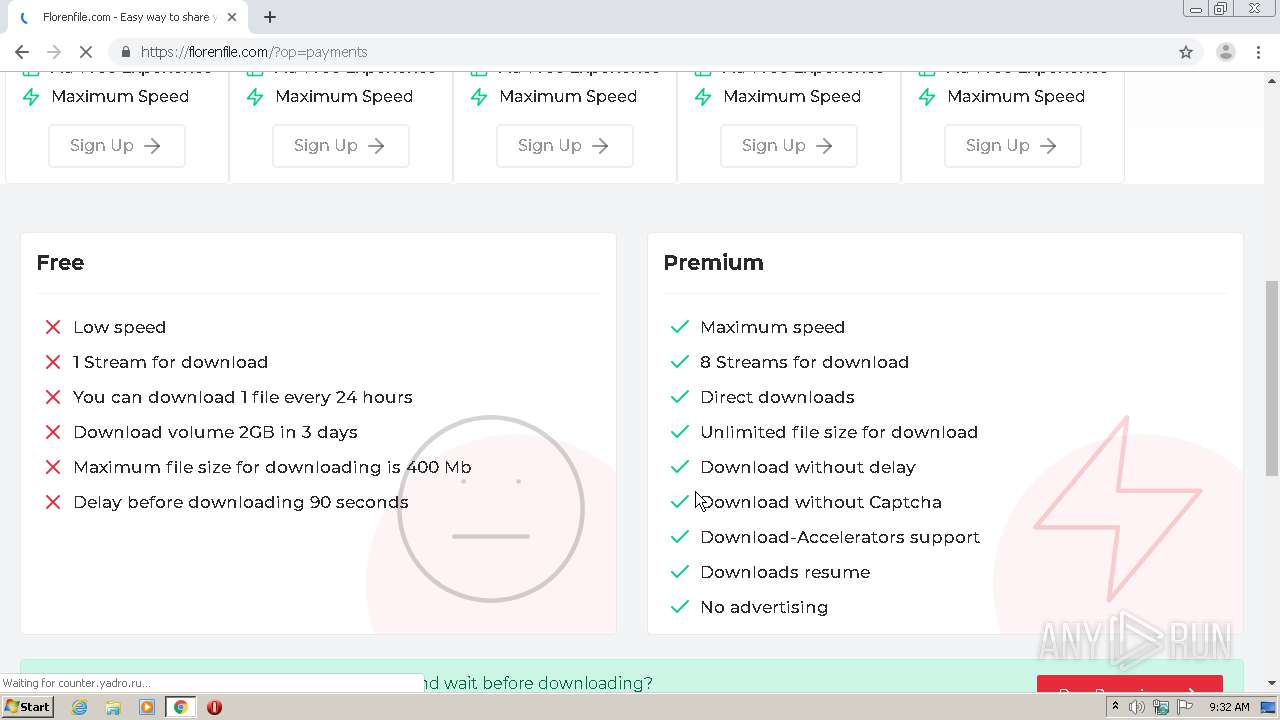Launch Internet Explorer from taskbar
The width and height of the screenshot is (1280, 720).
click(x=79, y=707)
